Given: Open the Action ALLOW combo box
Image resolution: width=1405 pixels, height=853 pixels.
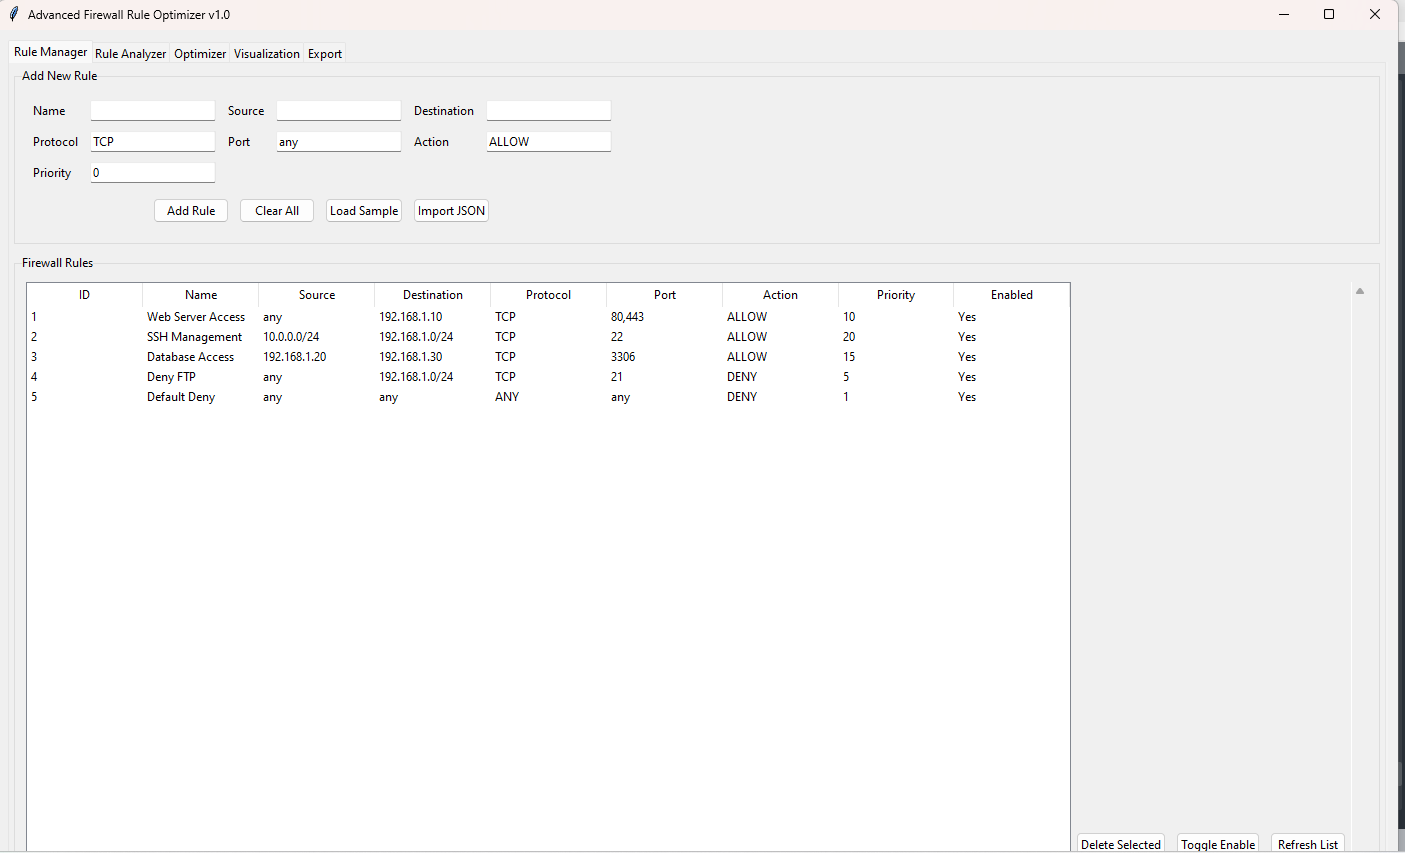Looking at the screenshot, I should pos(548,142).
